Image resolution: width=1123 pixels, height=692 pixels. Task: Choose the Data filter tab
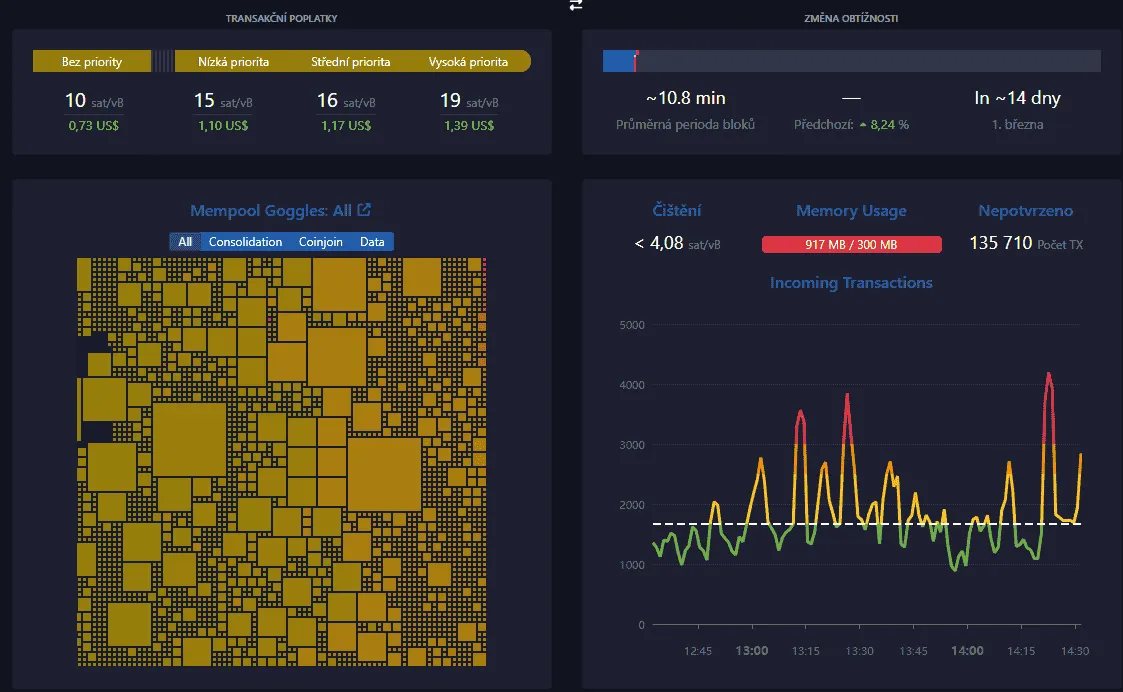[372, 242]
